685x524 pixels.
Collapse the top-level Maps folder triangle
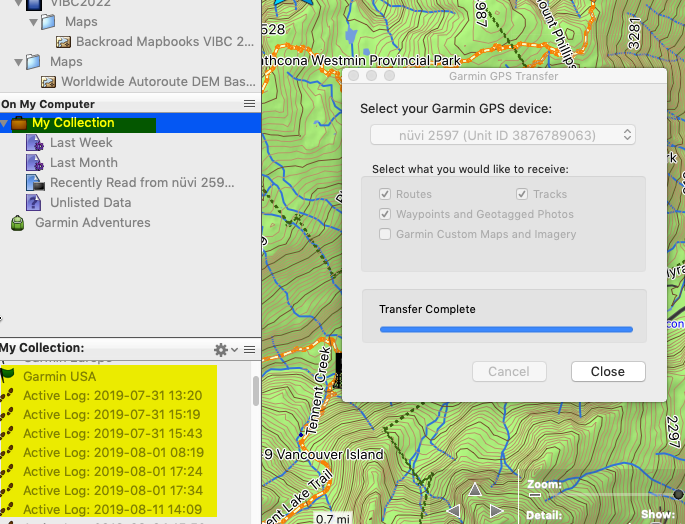click(18, 62)
